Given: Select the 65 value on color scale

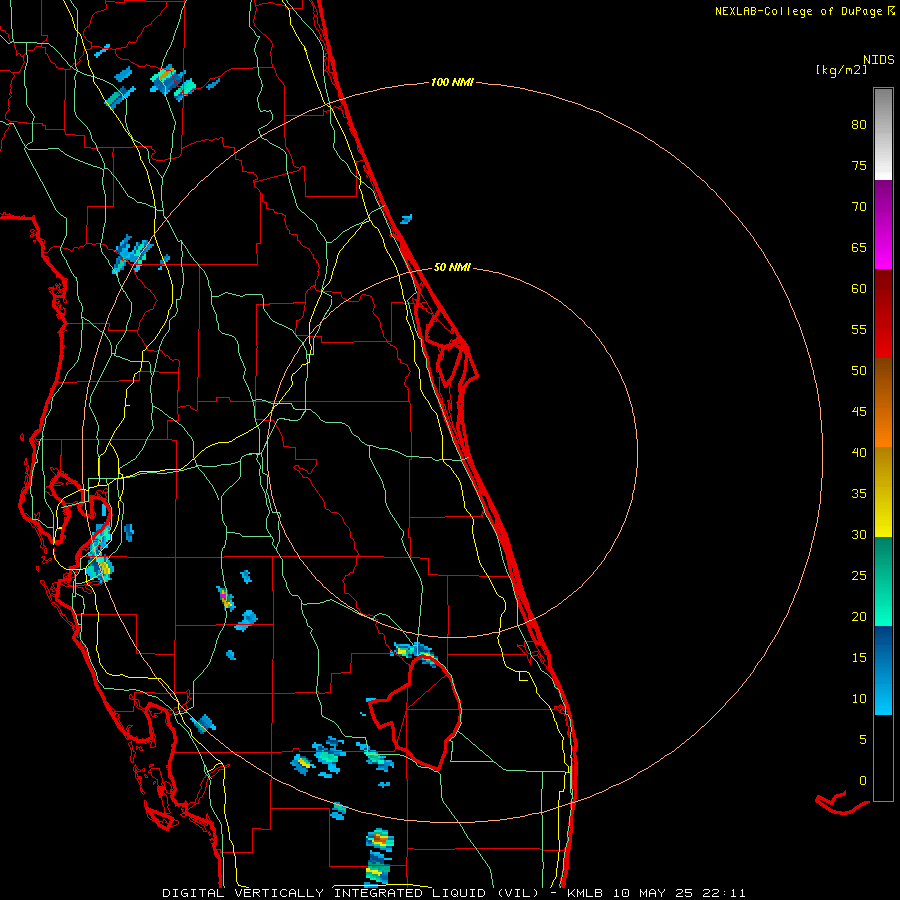Looking at the screenshot, I should [x=859, y=248].
